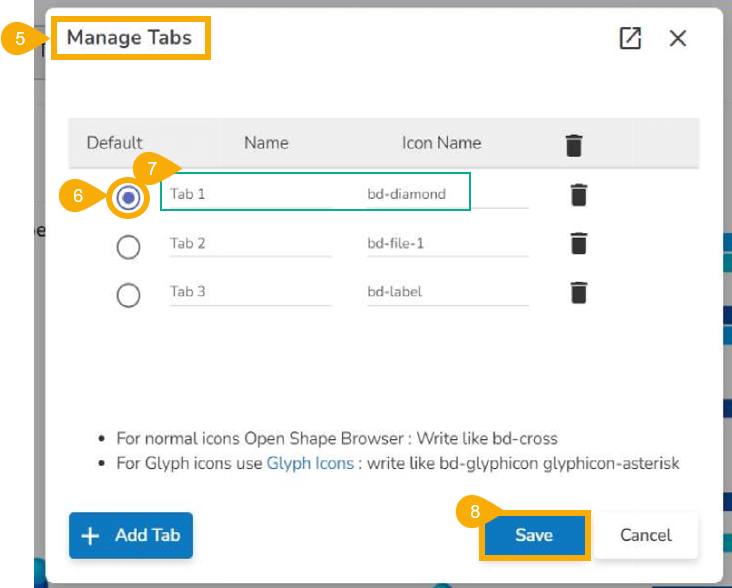
Task: Edit the bd-file-1 icon name field
Action: [x=446, y=243]
